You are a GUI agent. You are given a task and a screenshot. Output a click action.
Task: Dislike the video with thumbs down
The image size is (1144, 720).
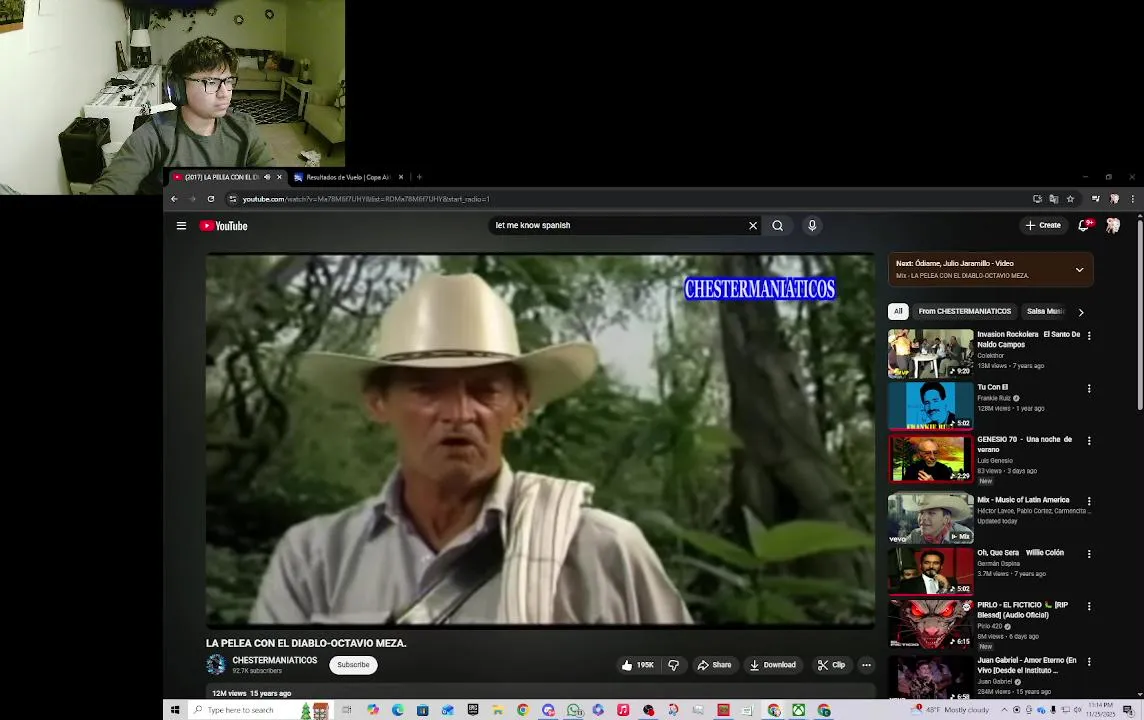coord(673,665)
